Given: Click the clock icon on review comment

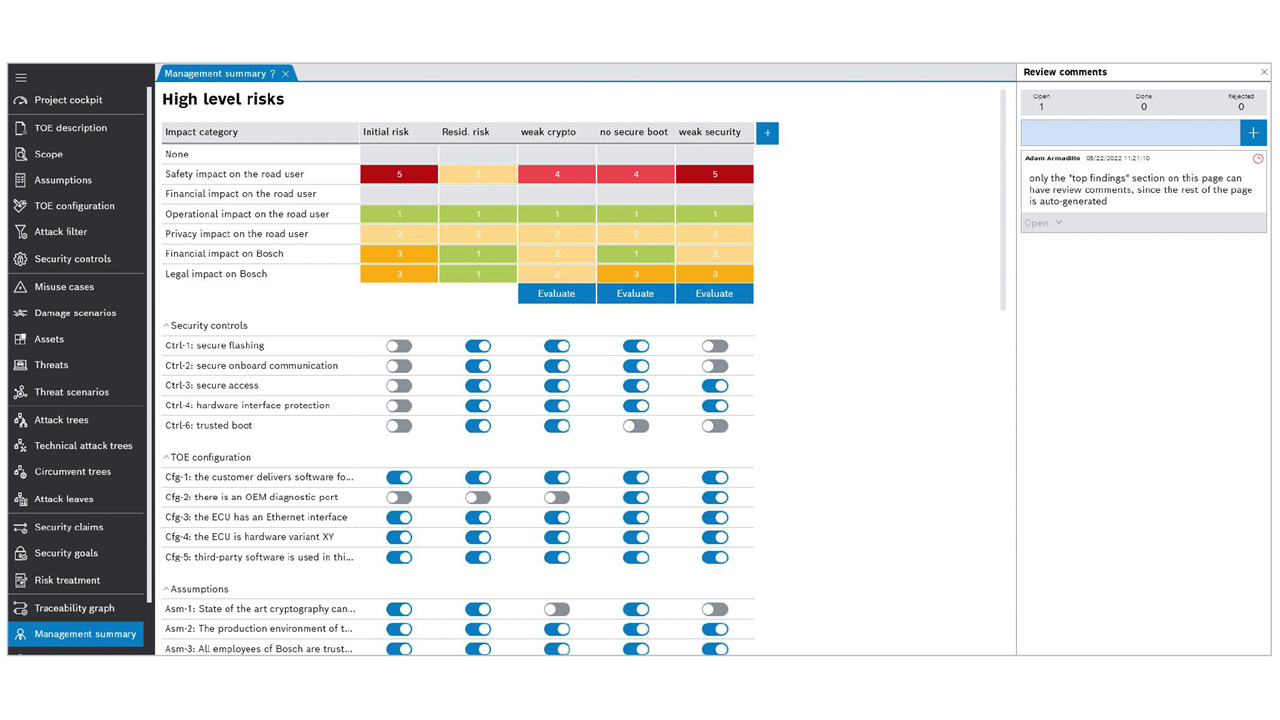Looking at the screenshot, I should tap(1258, 159).
